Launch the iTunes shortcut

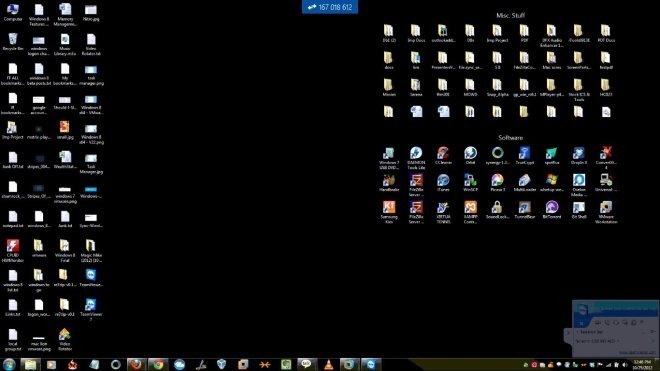443,183
